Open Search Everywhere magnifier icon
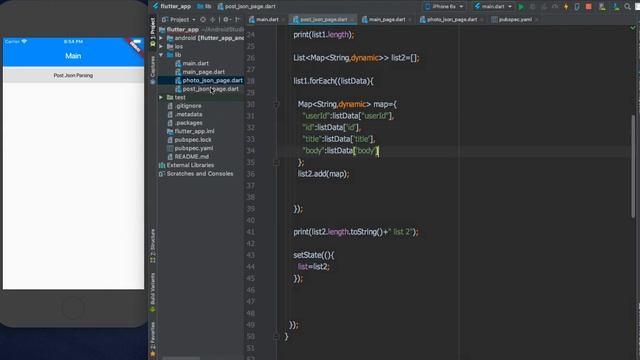 pyautogui.click(x=627, y=7)
